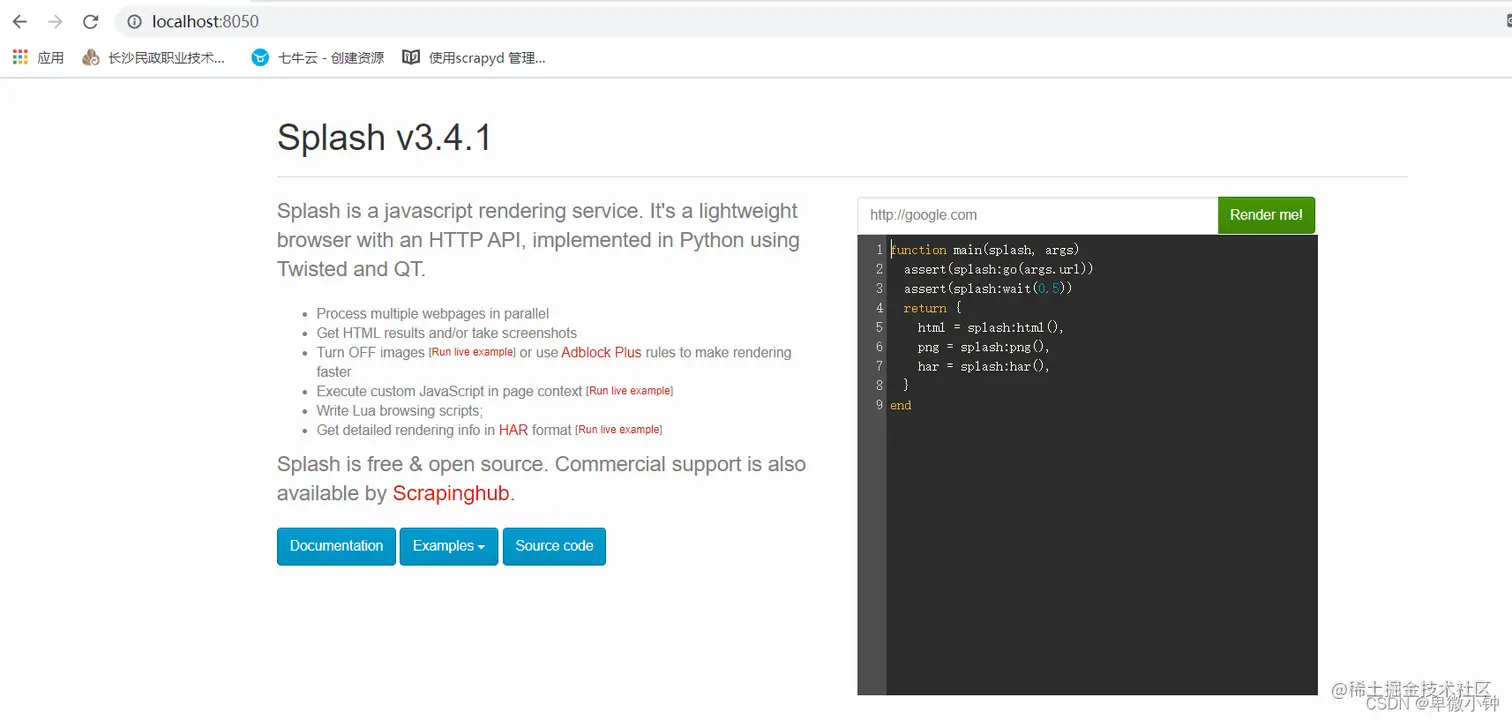Viewport: 1512px width, 720px height.
Task: Open the Adblock Plus link
Action: click(601, 352)
